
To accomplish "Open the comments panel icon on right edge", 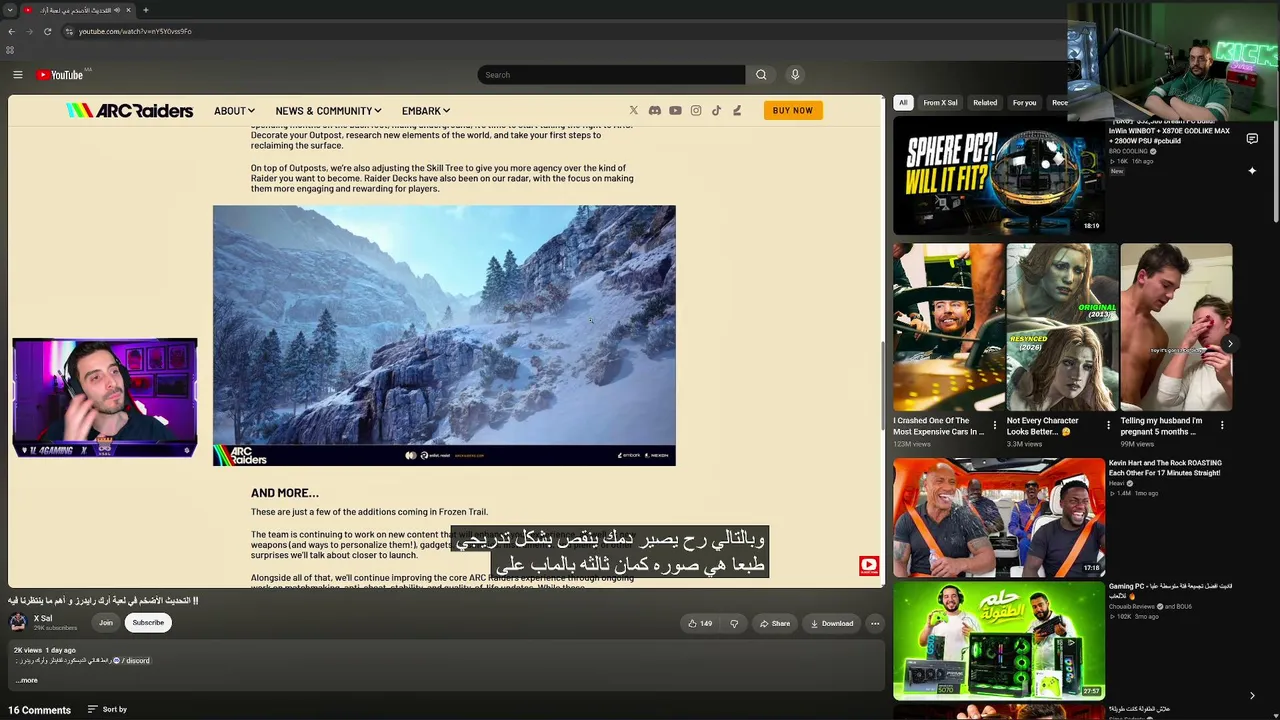I will tap(1252, 139).
